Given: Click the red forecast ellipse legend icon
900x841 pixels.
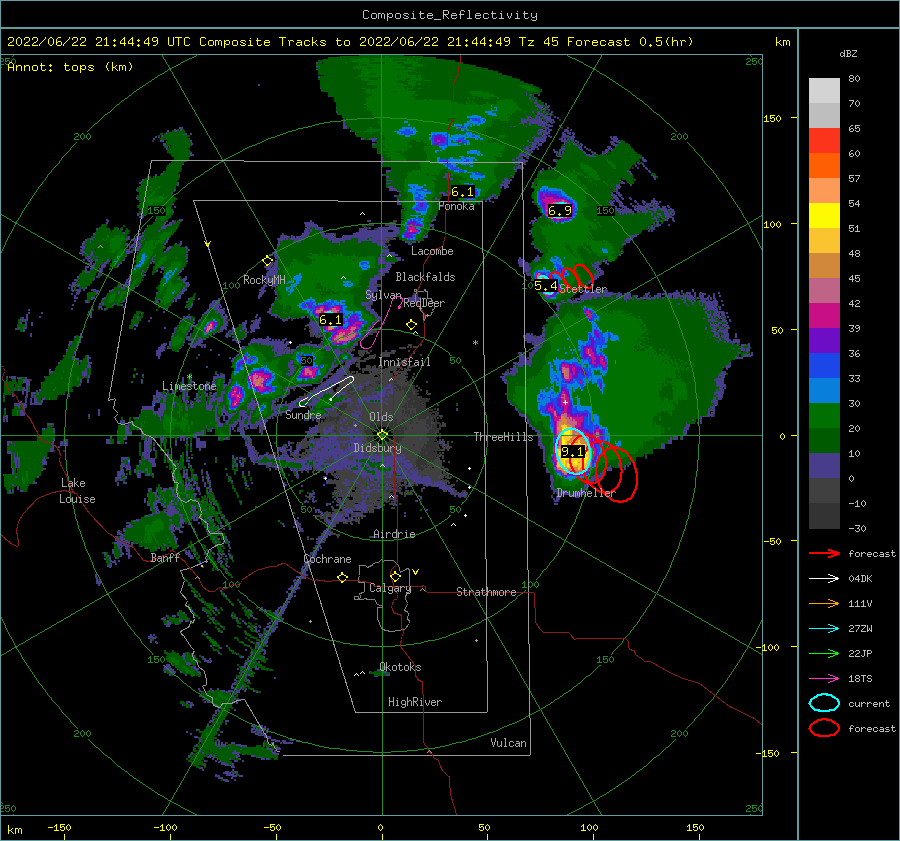Looking at the screenshot, I should pyautogui.click(x=824, y=728).
